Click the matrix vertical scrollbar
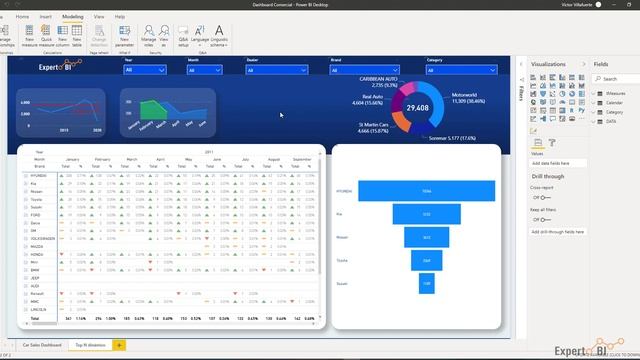Screen dimensions: 640x360 tap(320, 216)
